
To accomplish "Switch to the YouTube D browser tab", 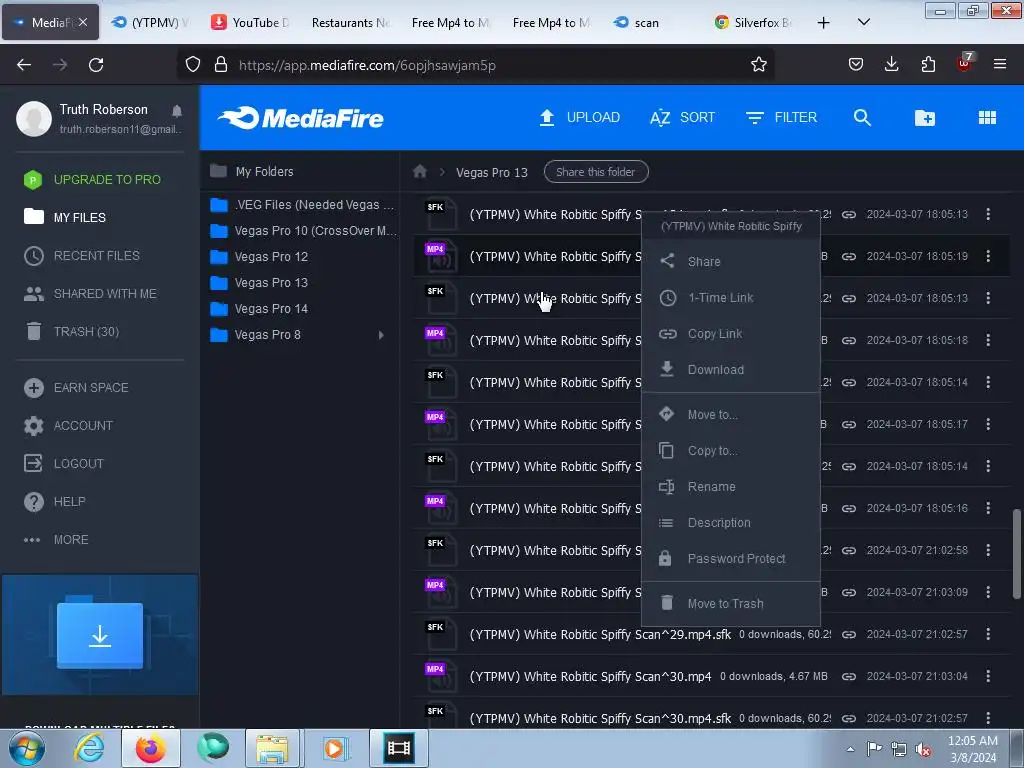I will click(x=250, y=22).
